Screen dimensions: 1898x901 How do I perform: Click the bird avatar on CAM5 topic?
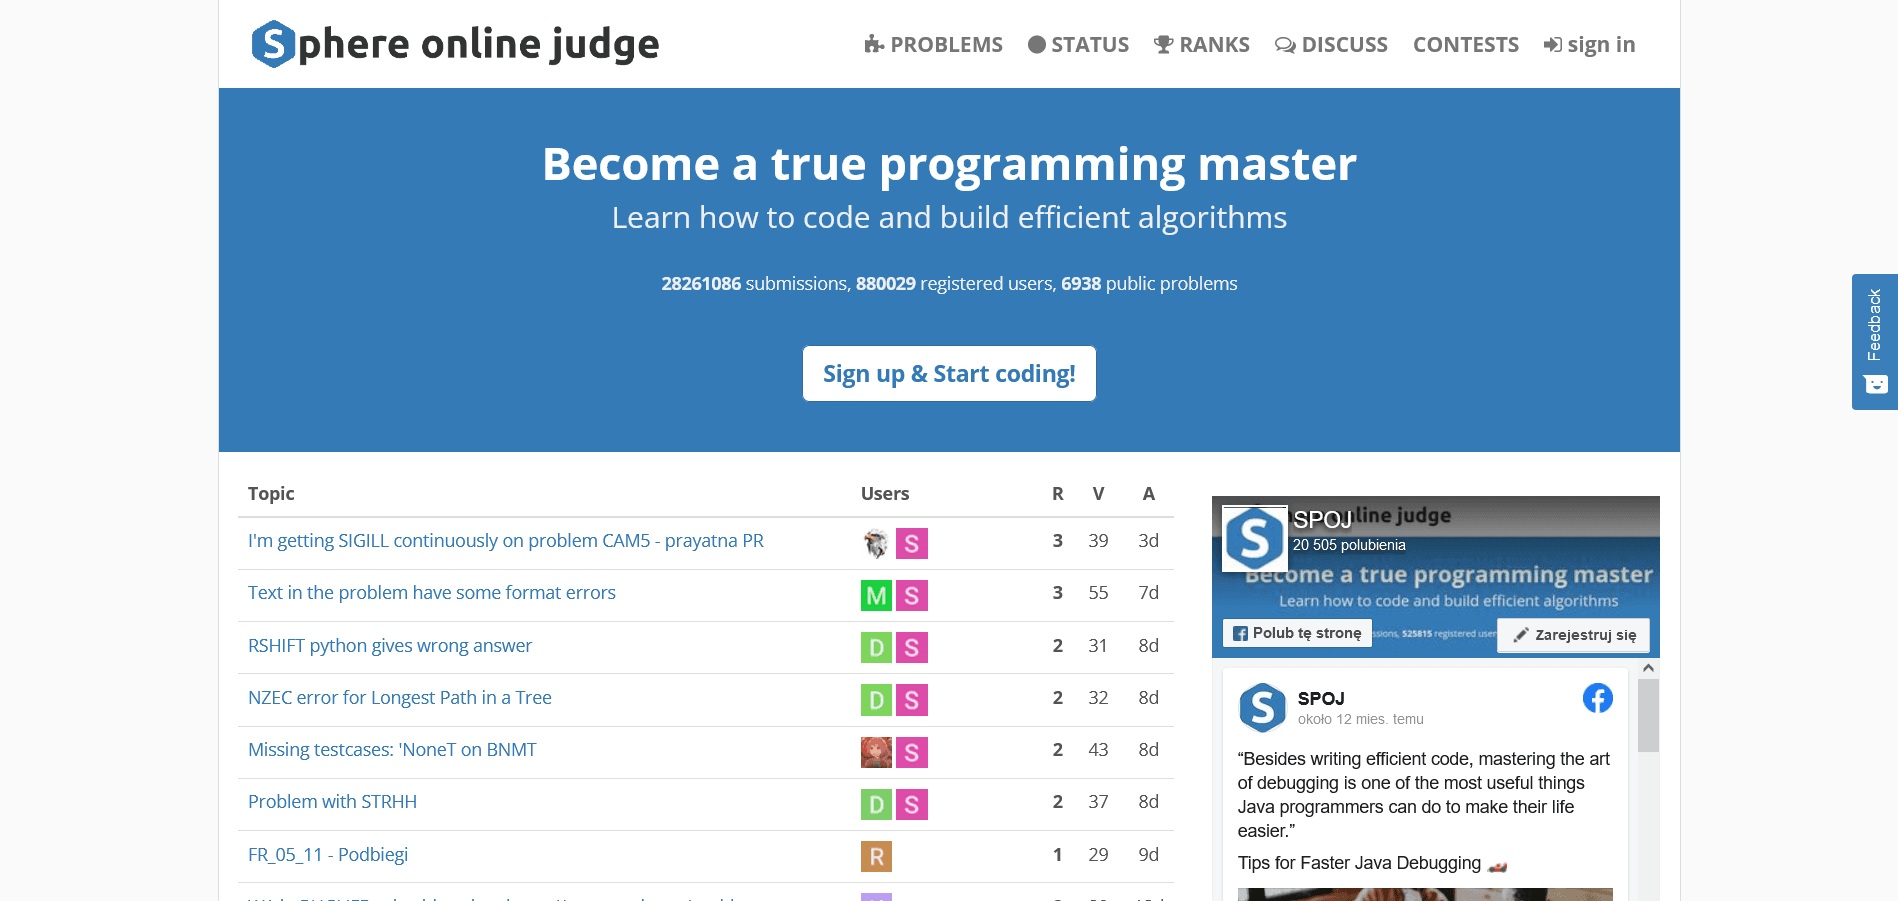click(x=876, y=543)
